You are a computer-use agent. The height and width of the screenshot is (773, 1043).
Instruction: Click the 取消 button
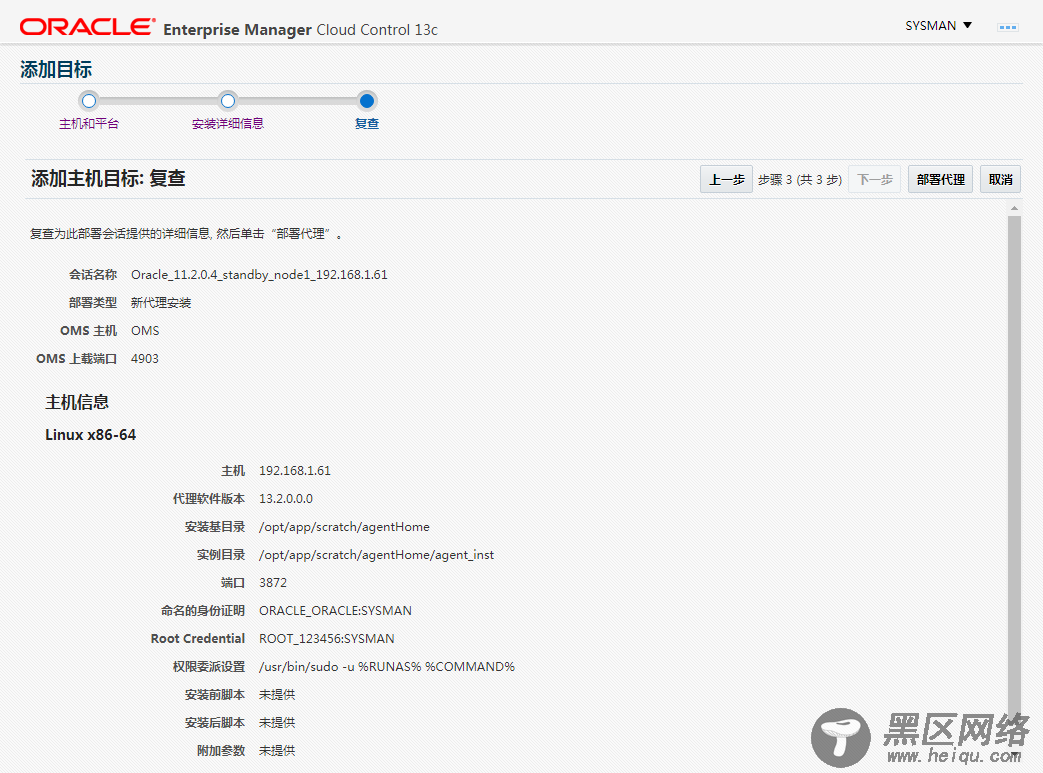[1000, 180]
